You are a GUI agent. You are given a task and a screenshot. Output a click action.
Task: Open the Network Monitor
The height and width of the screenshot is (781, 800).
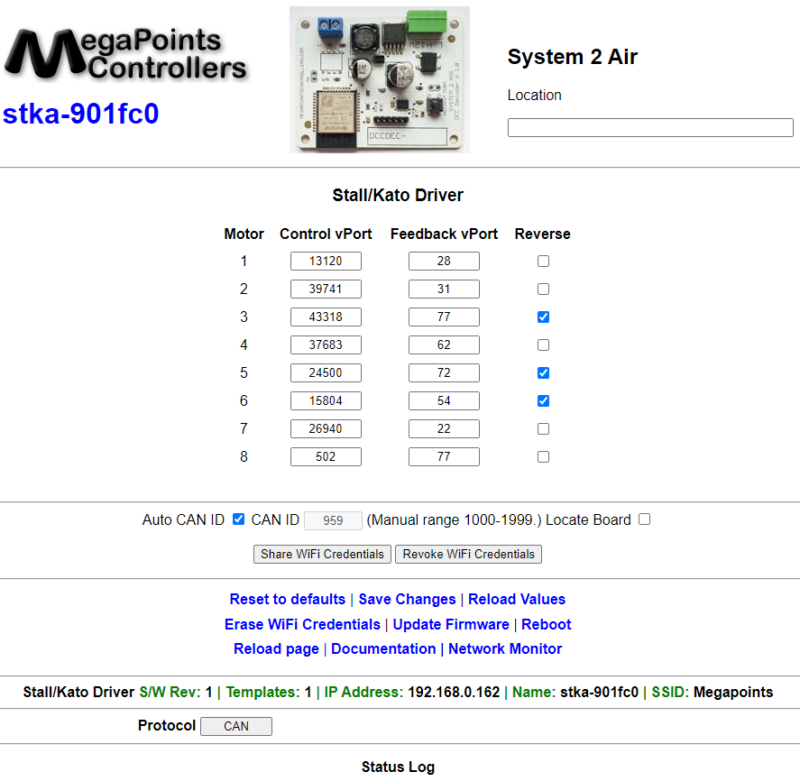pos(504,649)
